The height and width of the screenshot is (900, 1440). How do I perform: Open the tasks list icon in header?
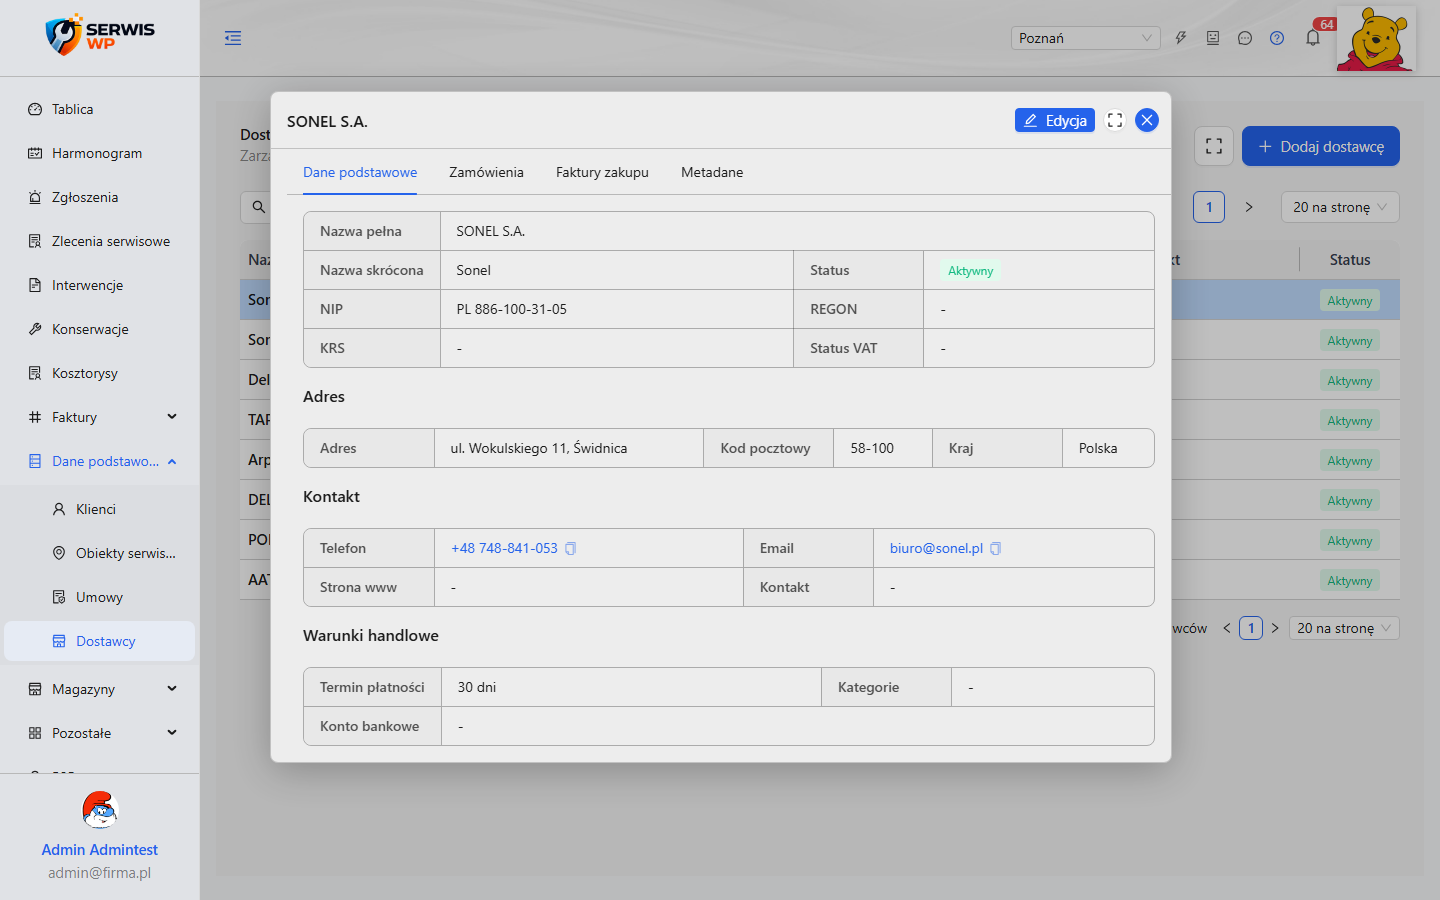tap(1213, 38)
